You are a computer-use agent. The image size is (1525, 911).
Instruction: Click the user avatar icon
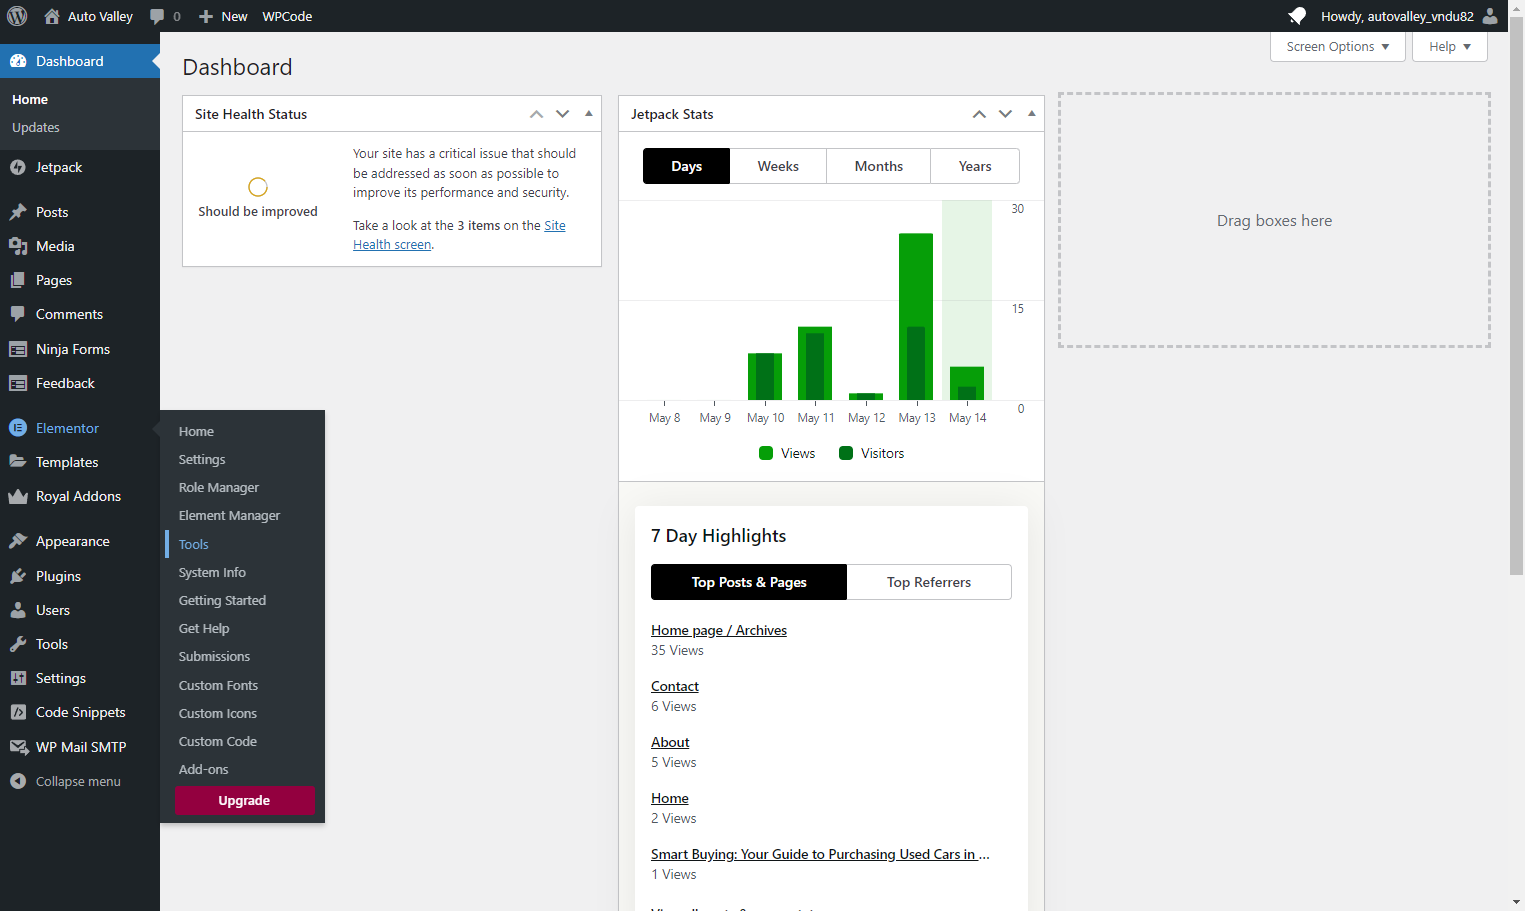tap(1490, 16)
